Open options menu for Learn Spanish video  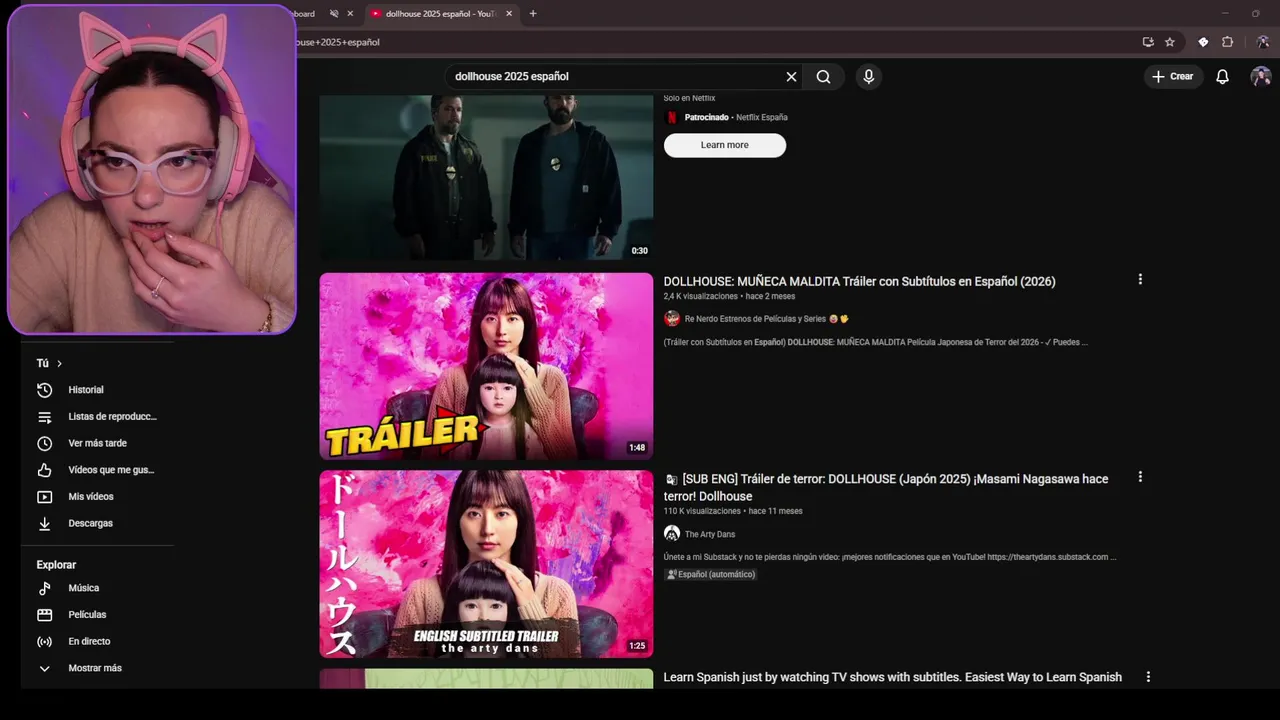point(1148,677)
